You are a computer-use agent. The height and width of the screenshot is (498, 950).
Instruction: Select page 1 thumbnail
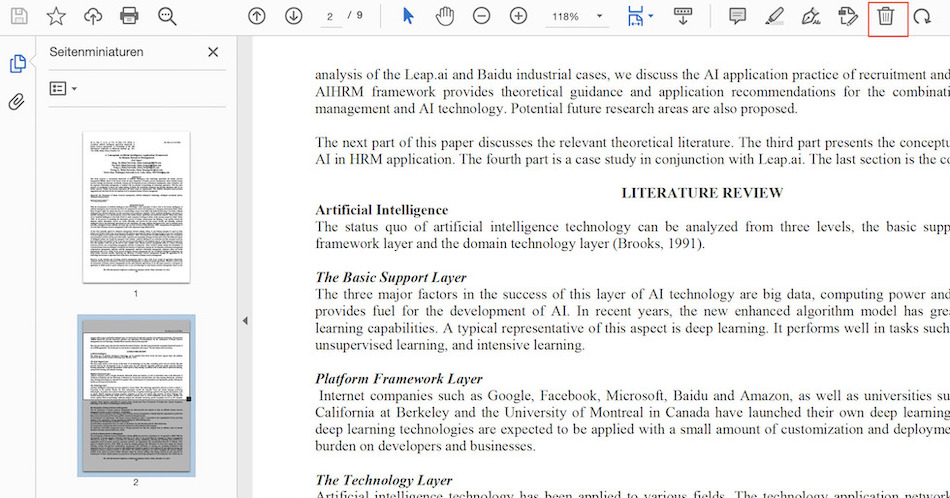tap(136, 207)
